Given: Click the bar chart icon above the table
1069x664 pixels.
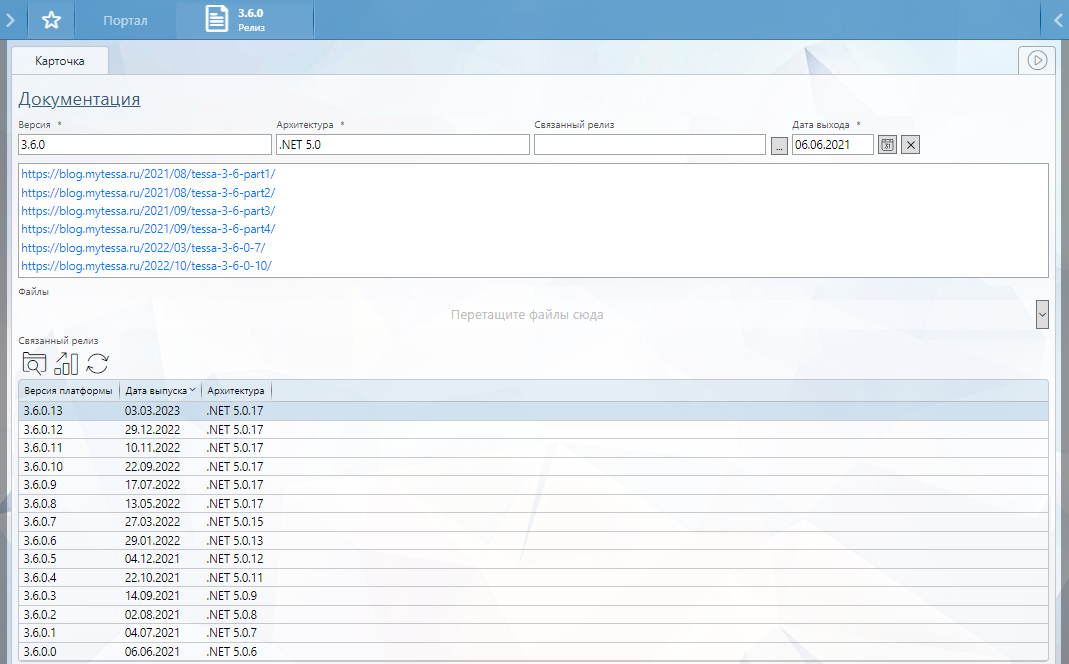Looking at the screenshot, I should [66, 364].
